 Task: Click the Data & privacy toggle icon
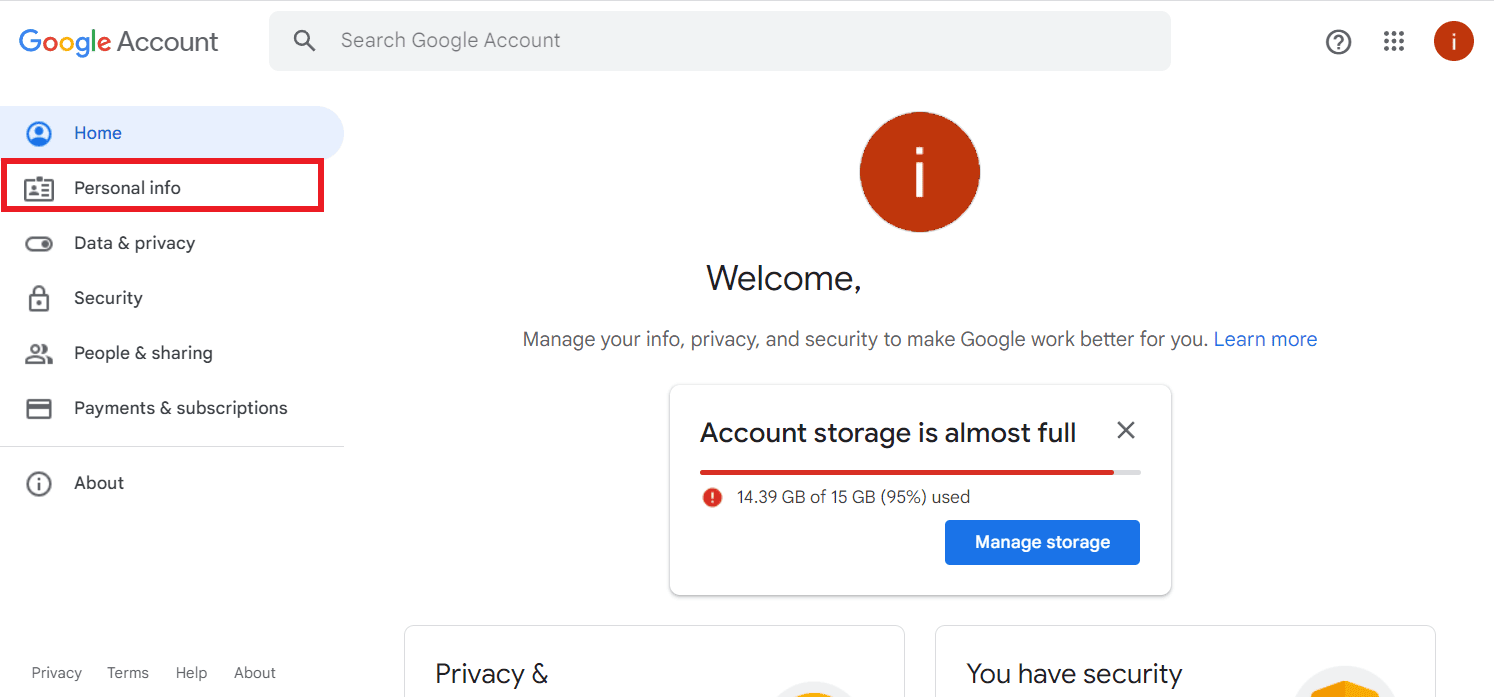click(38, 242)
